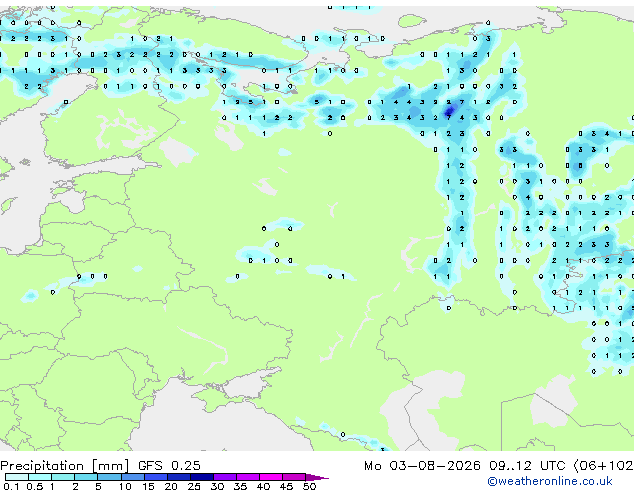Pick the 20–25 mm legend color swatch
Image resolution: width=634 pixels, height=490 pixels.
point(179,477)
